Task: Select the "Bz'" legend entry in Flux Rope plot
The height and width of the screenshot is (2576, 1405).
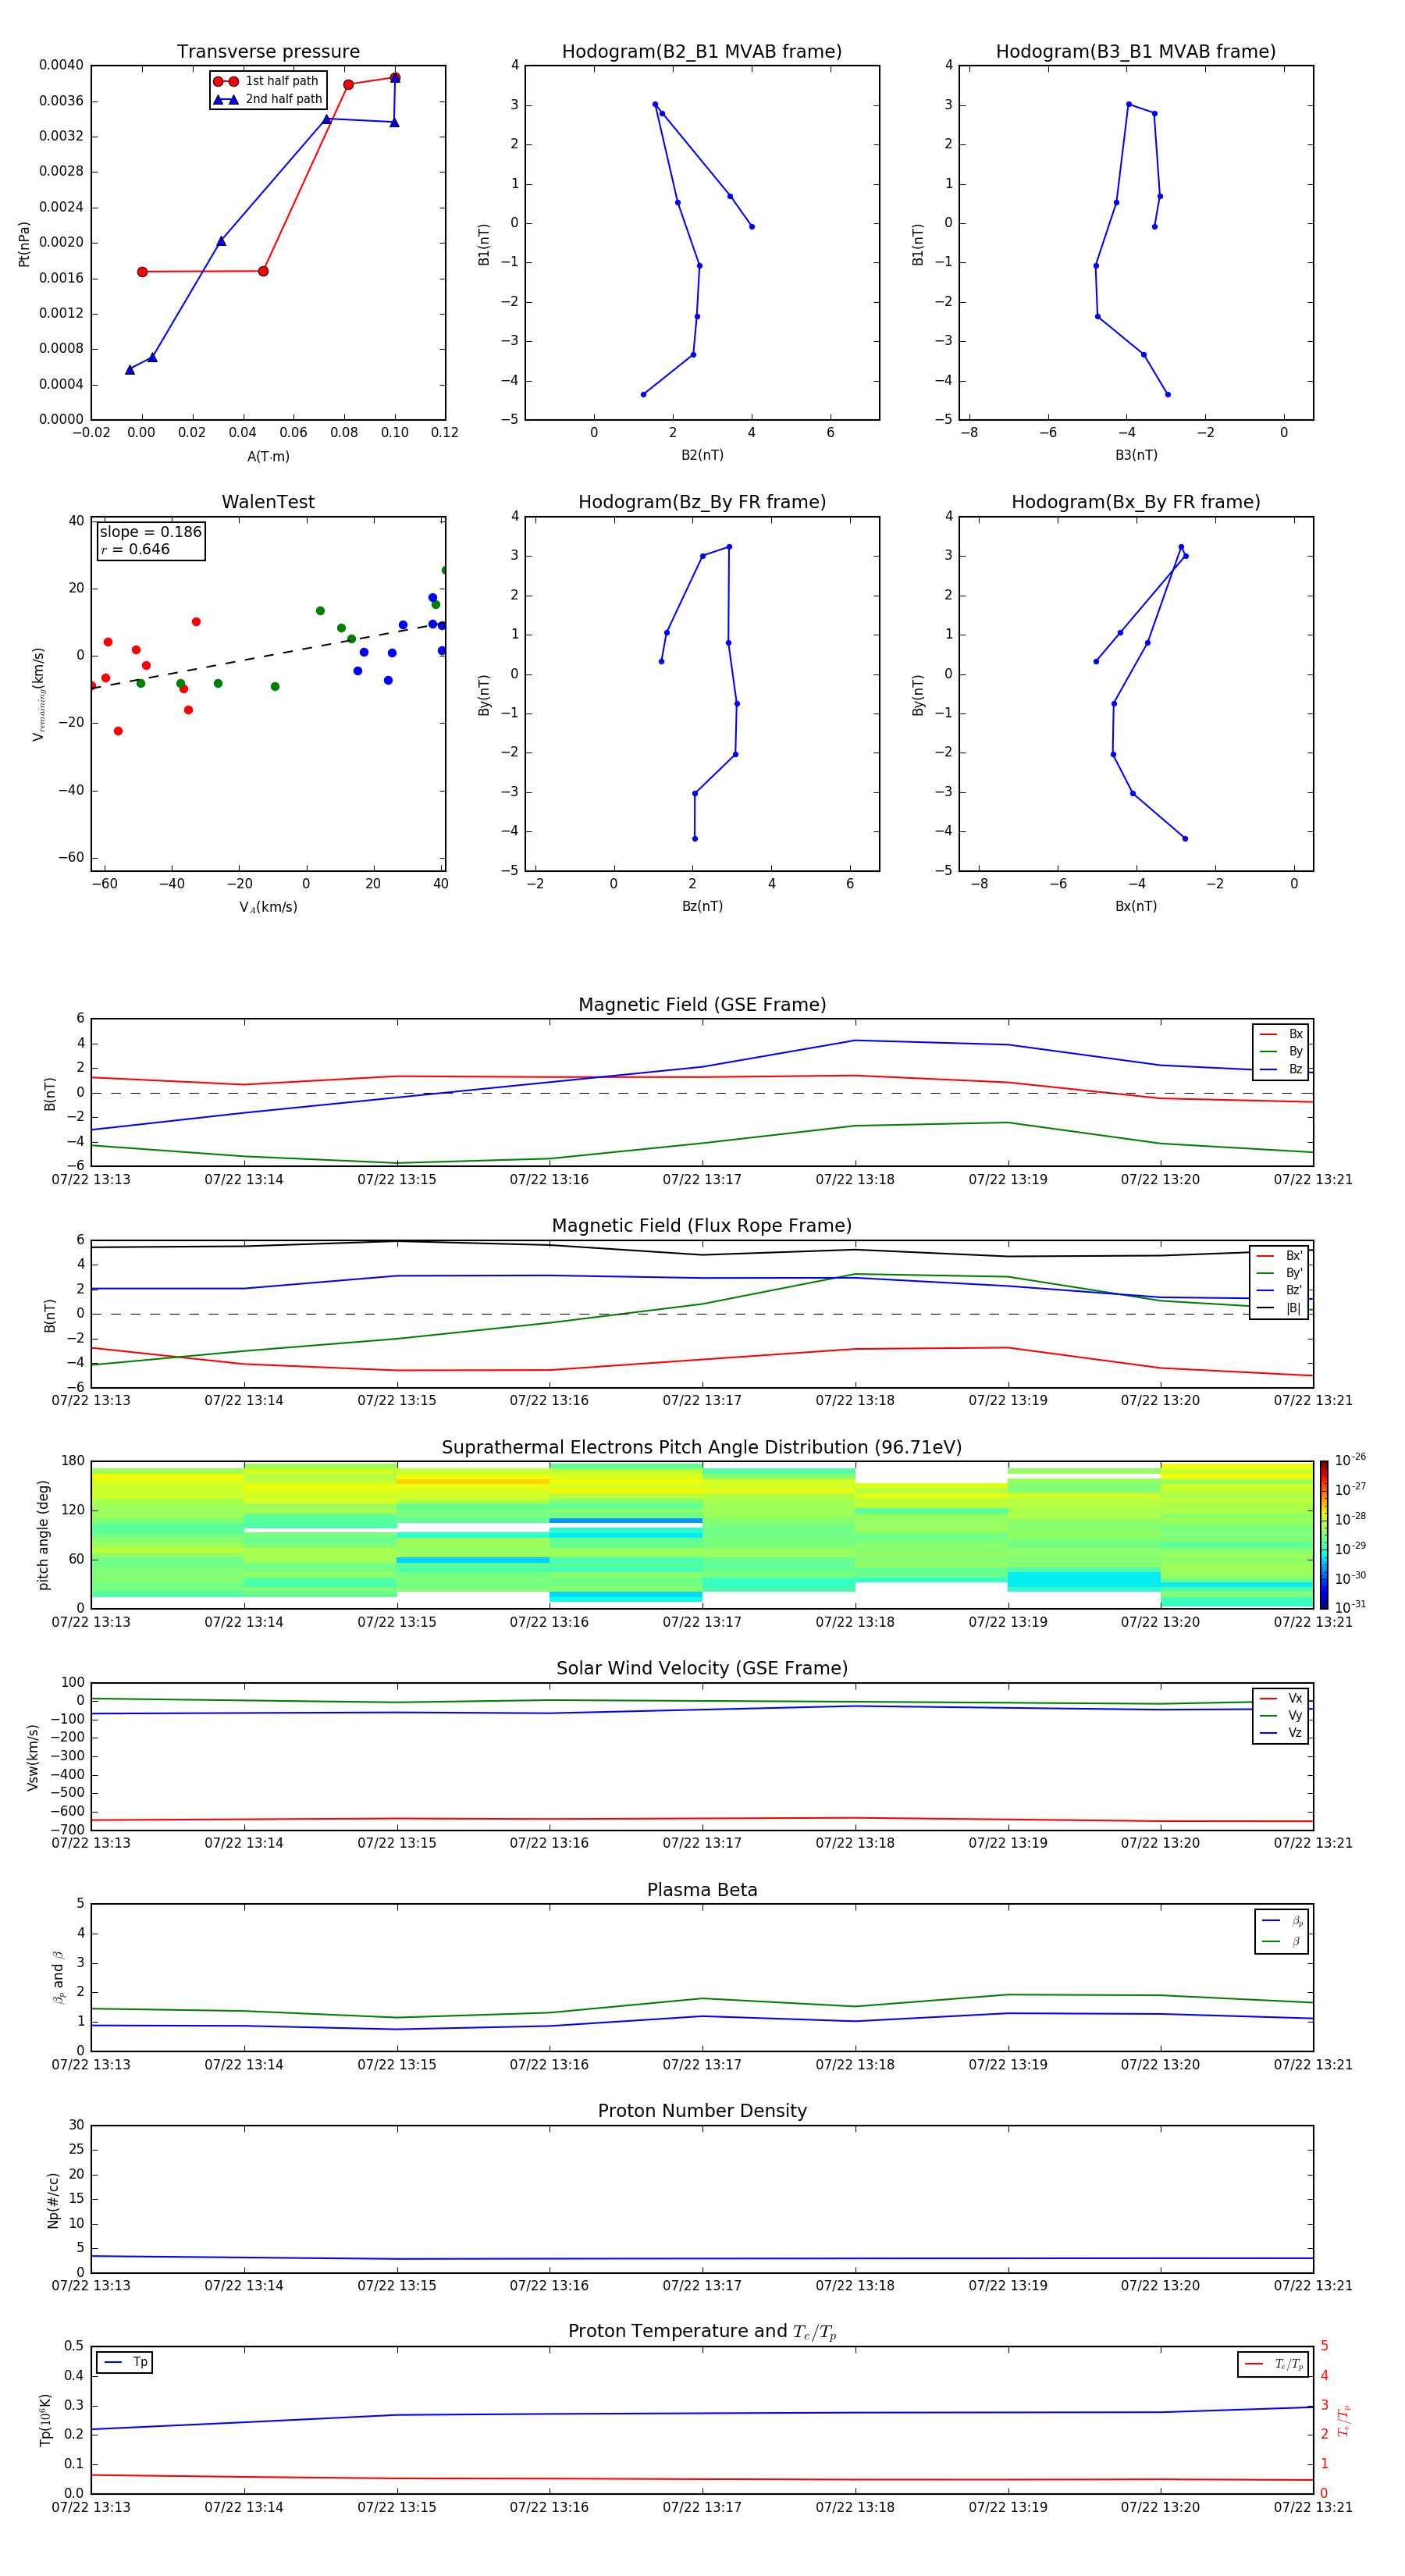Action: click(1280, 1290)
